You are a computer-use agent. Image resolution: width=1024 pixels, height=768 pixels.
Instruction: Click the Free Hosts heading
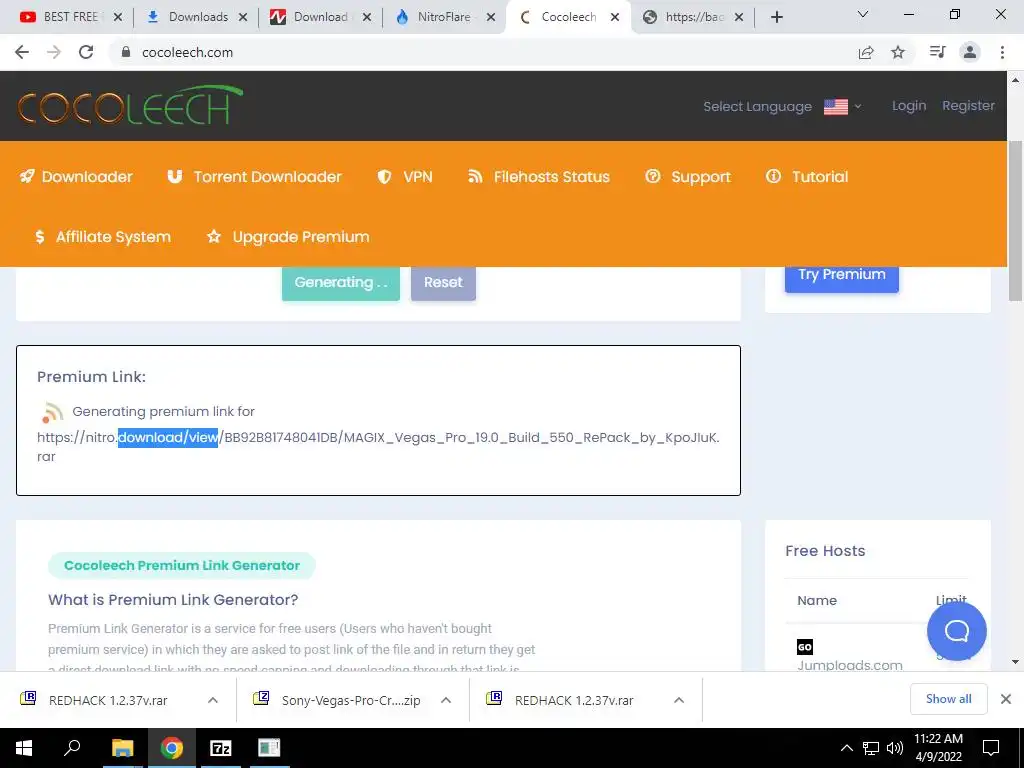(825, 551)
